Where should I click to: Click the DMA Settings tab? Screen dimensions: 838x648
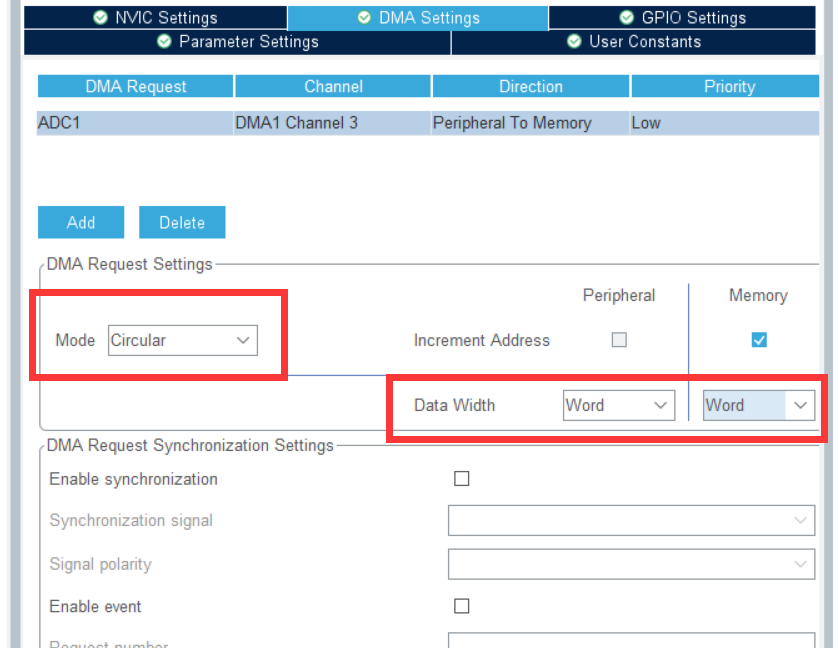tap(418, 18)
